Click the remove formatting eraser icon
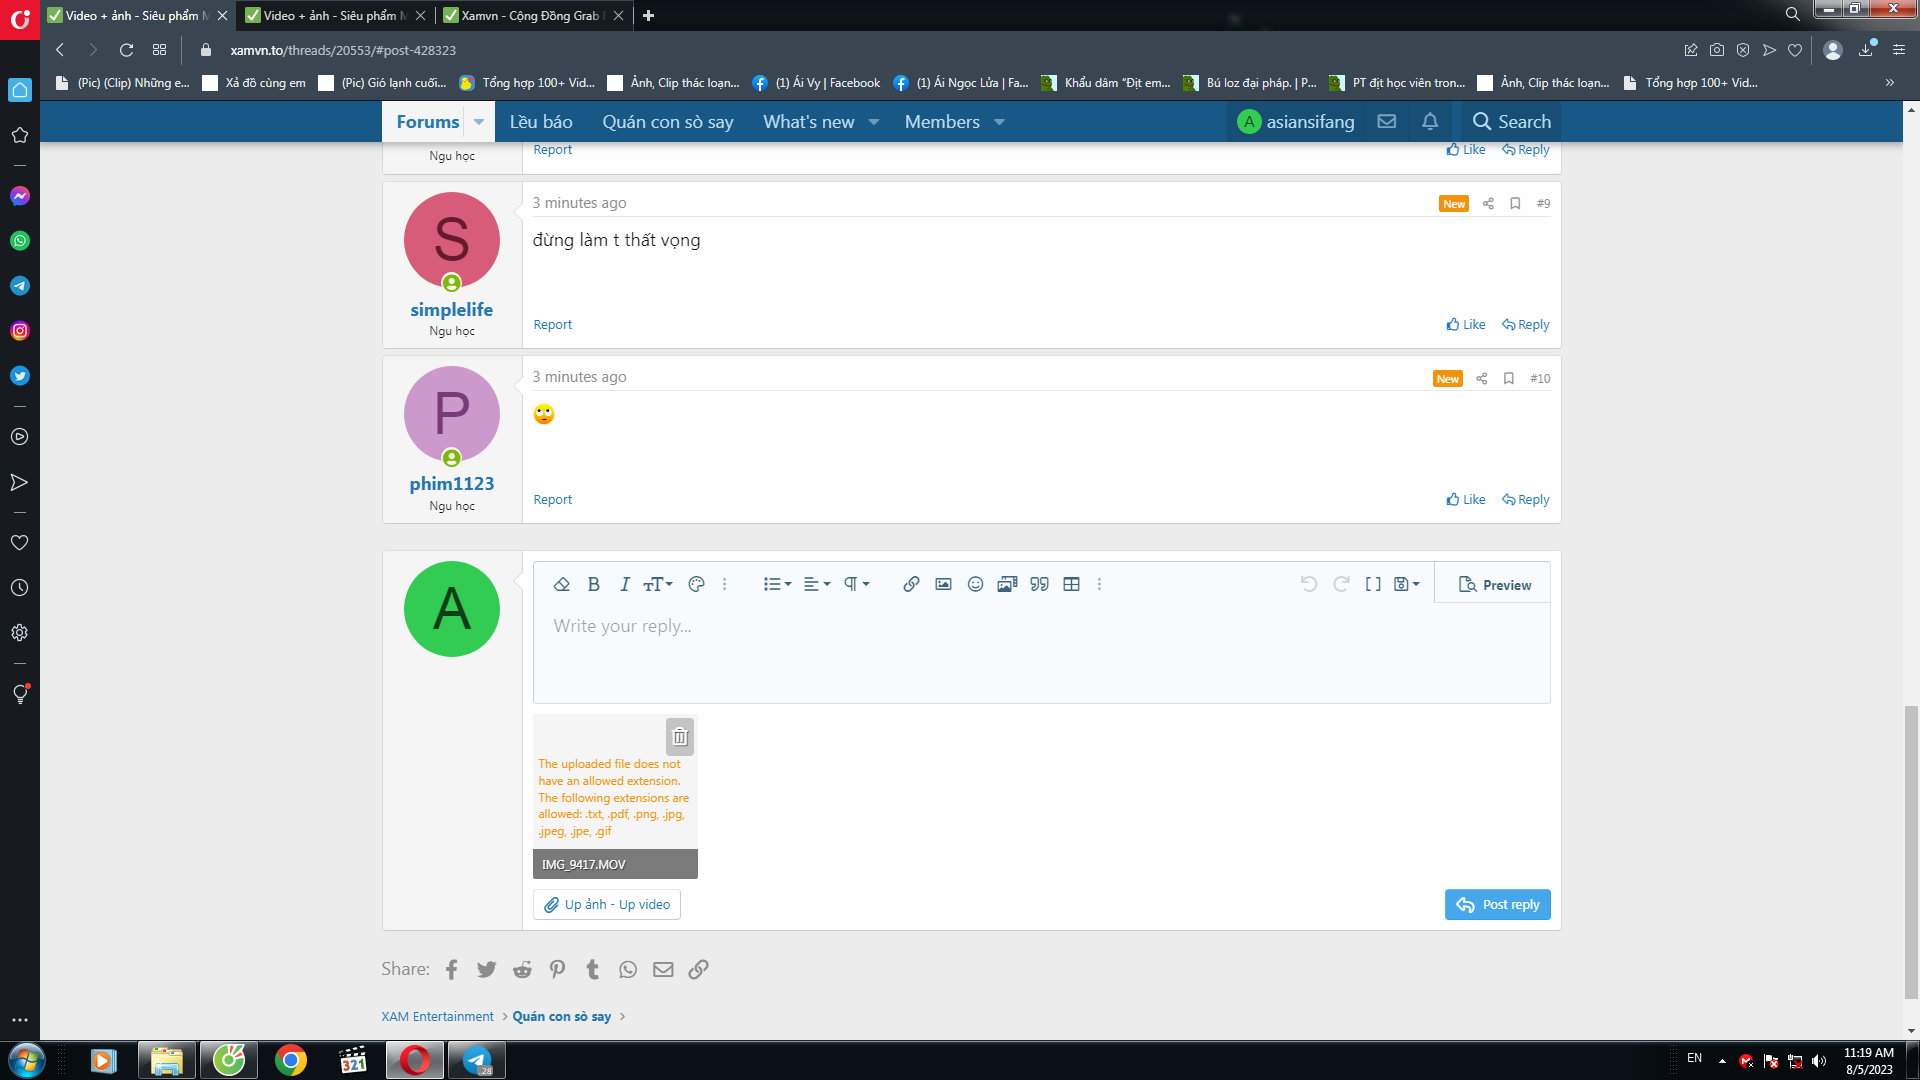1920x1080 pixels. point(562,584)
